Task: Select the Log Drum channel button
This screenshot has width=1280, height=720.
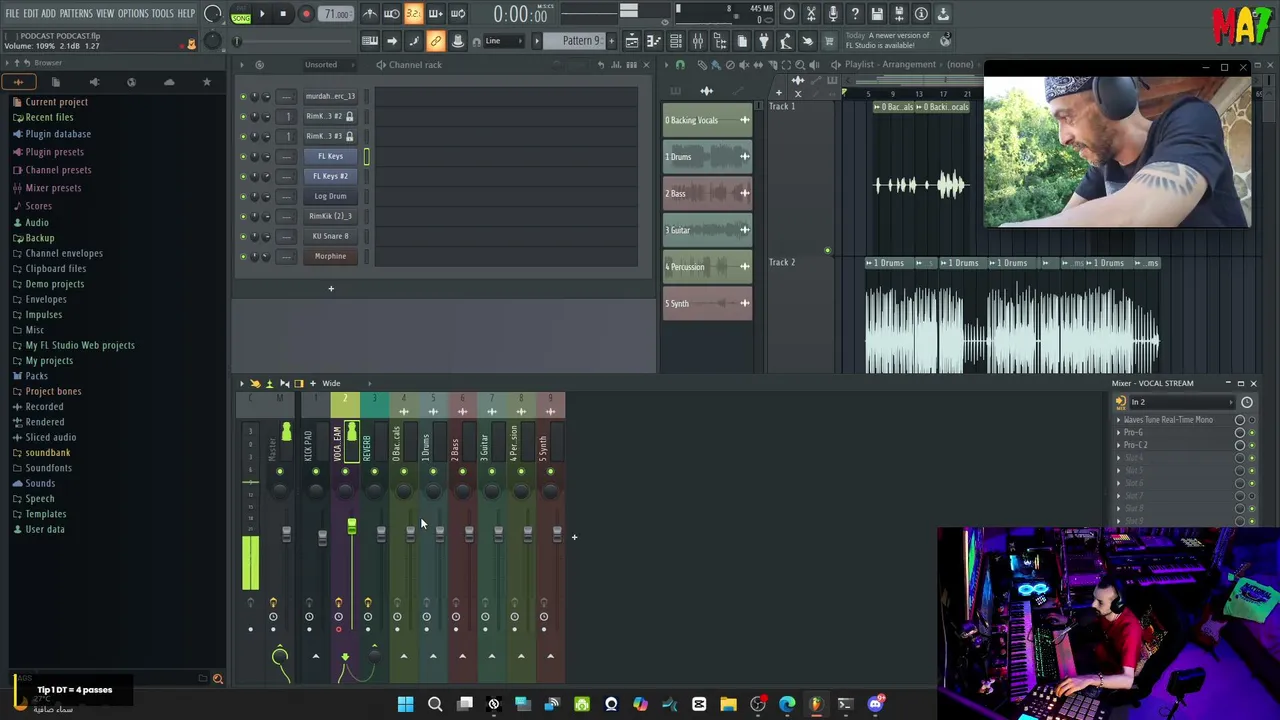Action: pyautogui.click(x=330, y=196)
